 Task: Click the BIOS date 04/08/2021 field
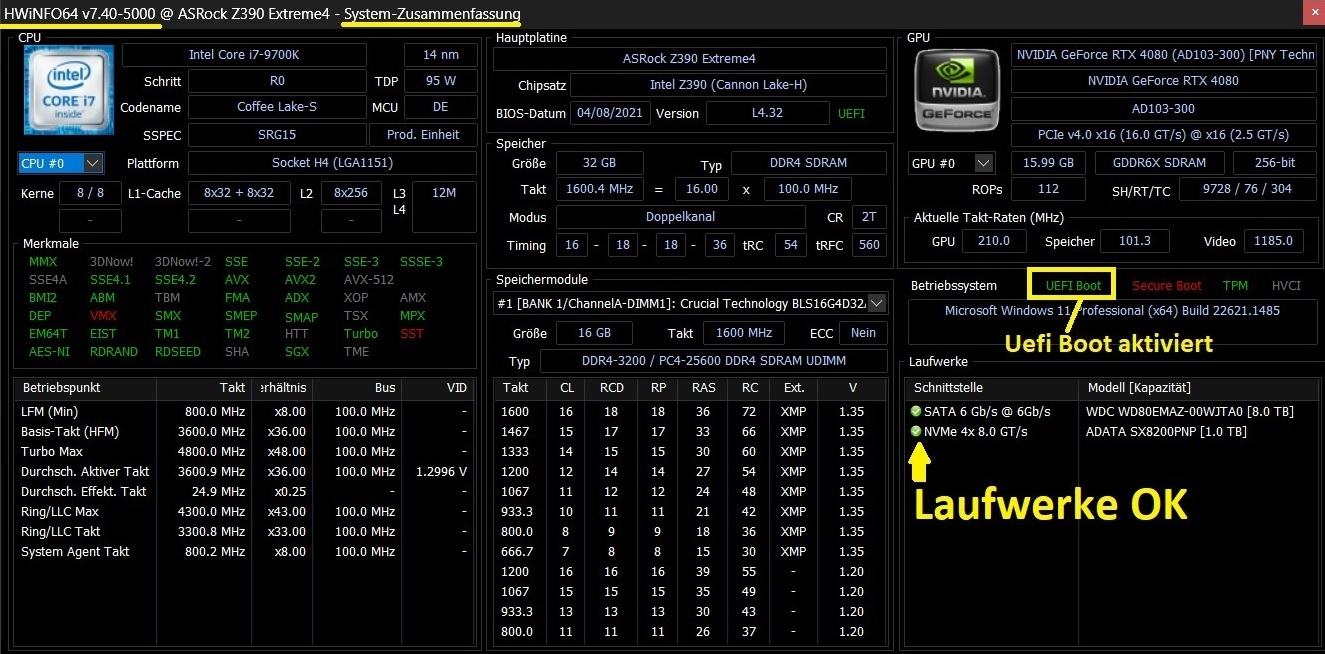(x=611, y=113)
